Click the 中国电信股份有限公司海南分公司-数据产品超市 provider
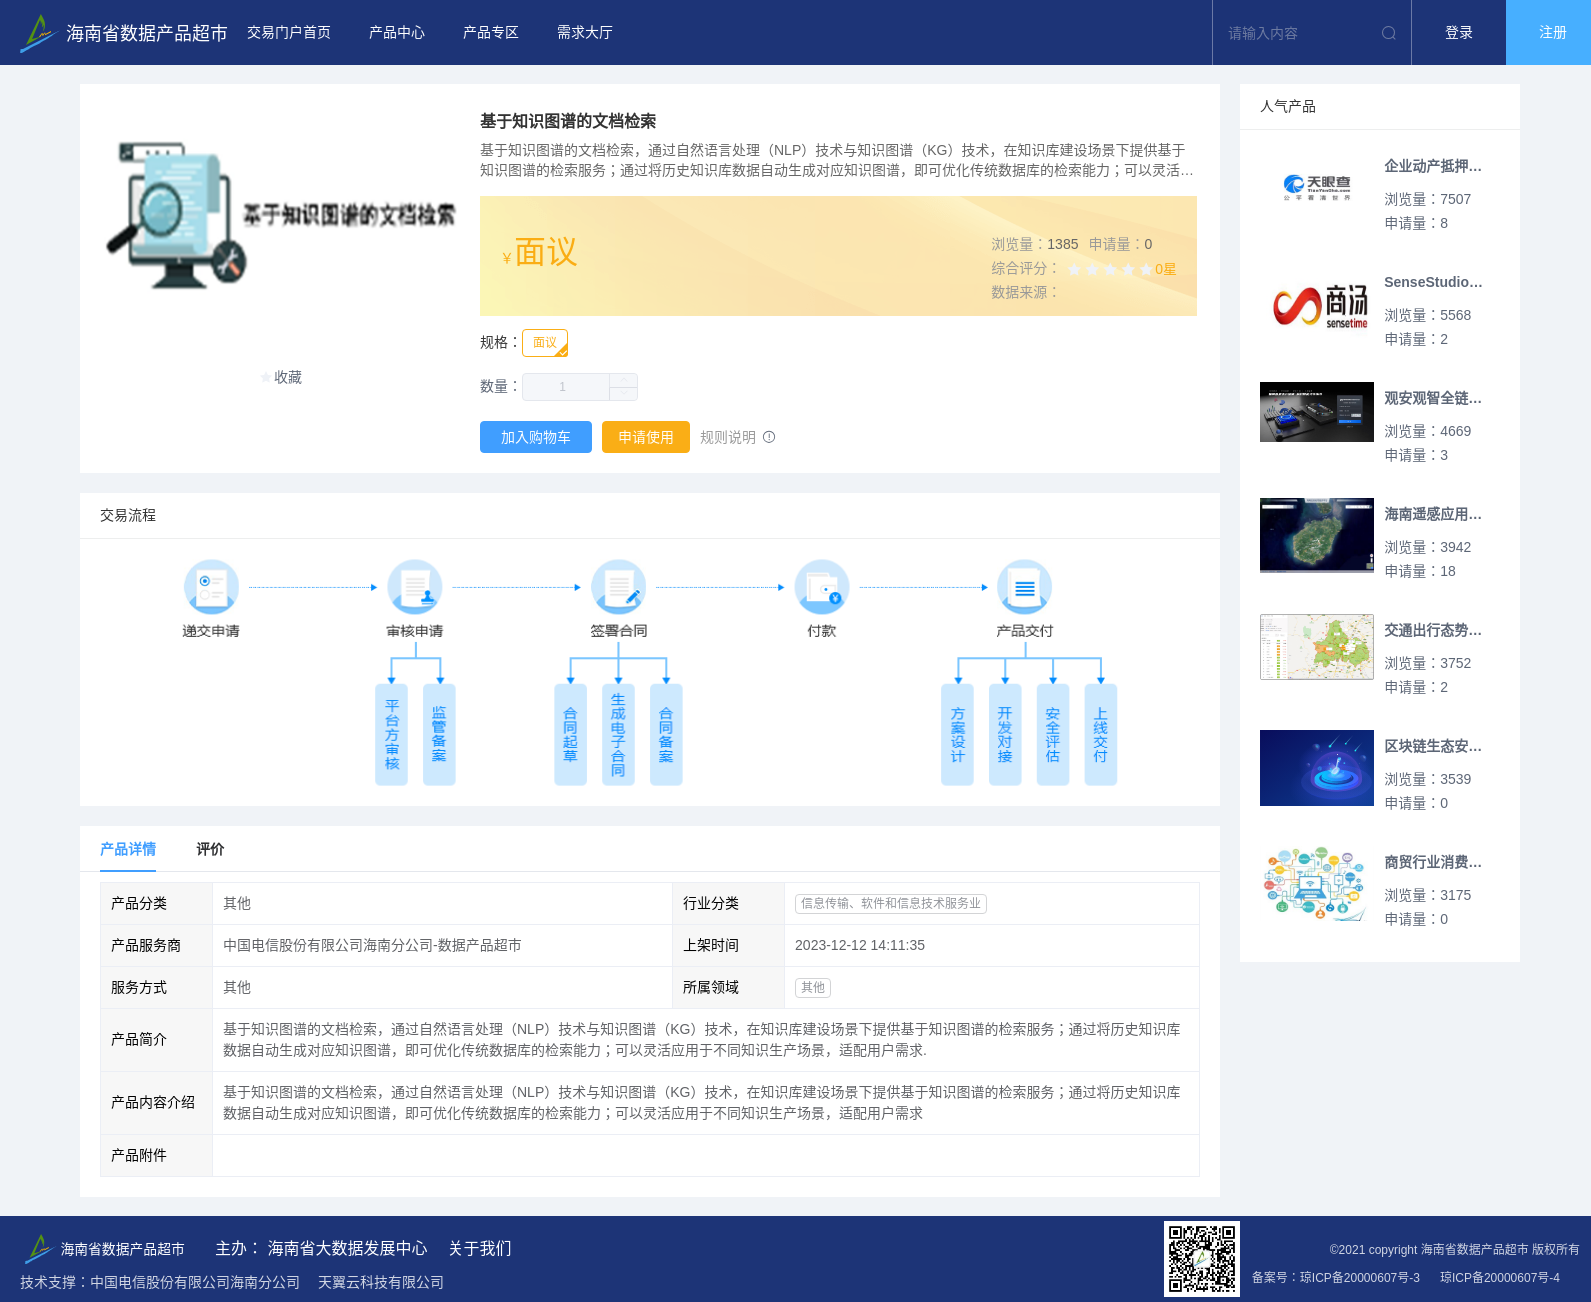Viewport: 1591px width, 1302px height. (372, 945)
